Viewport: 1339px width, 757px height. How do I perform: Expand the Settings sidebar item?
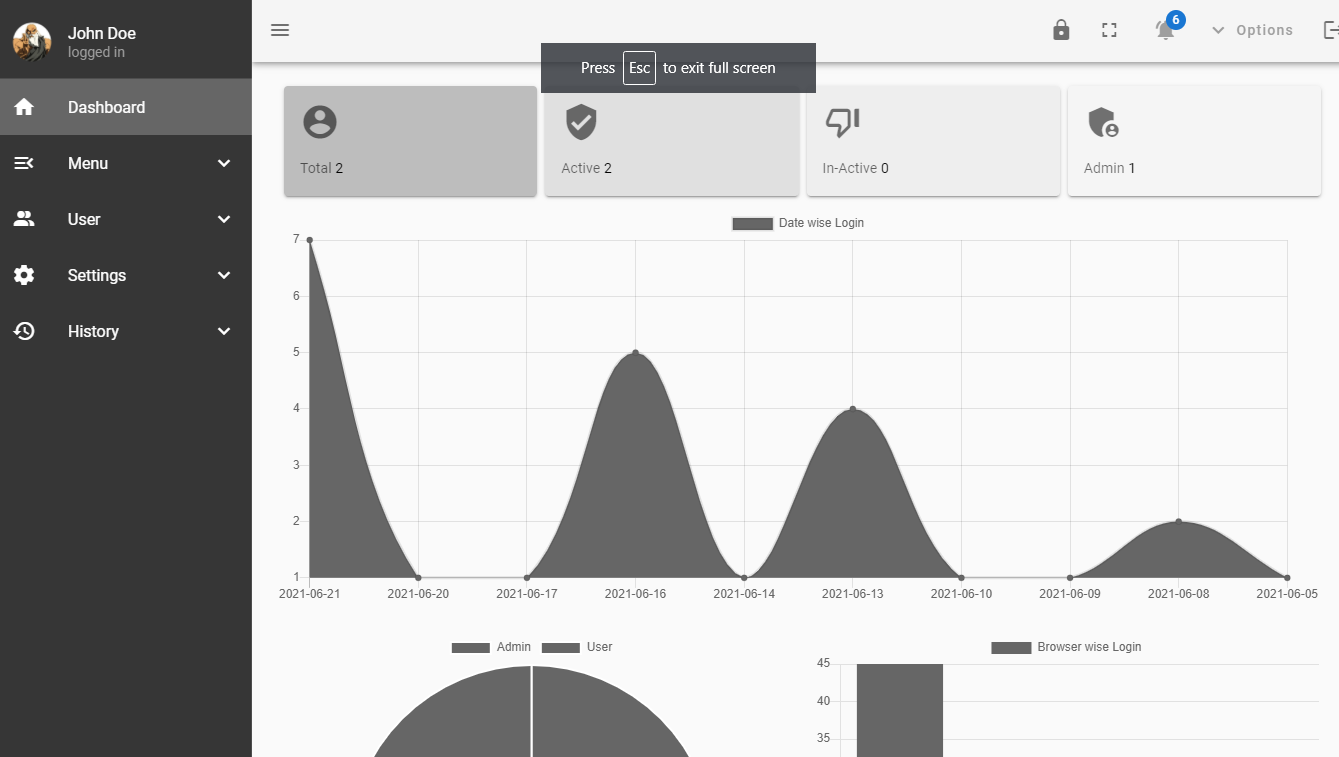click(x=126, y=275)
